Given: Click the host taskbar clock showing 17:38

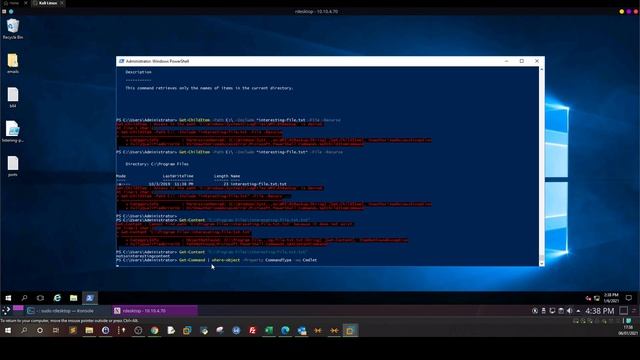Looking at the screenshot, I should [628, 331].
